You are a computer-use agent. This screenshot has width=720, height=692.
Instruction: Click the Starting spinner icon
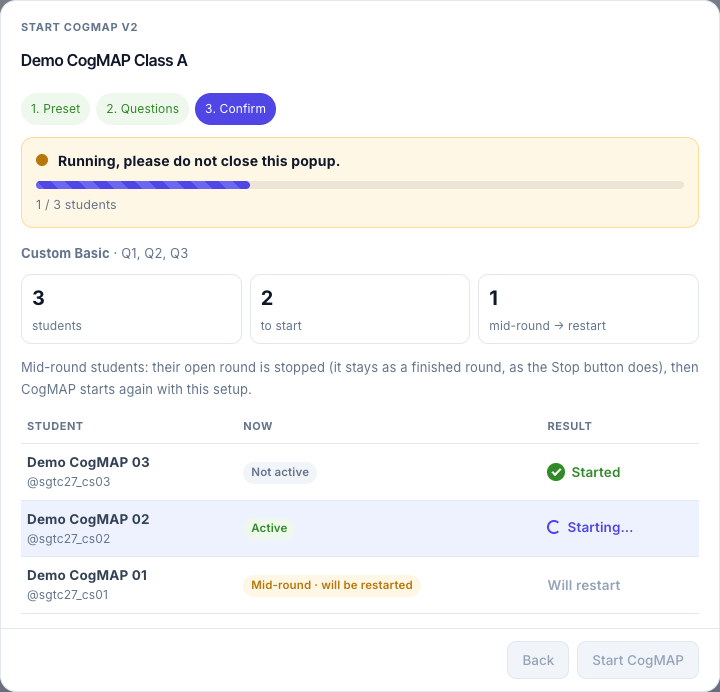tap(553, 527)
